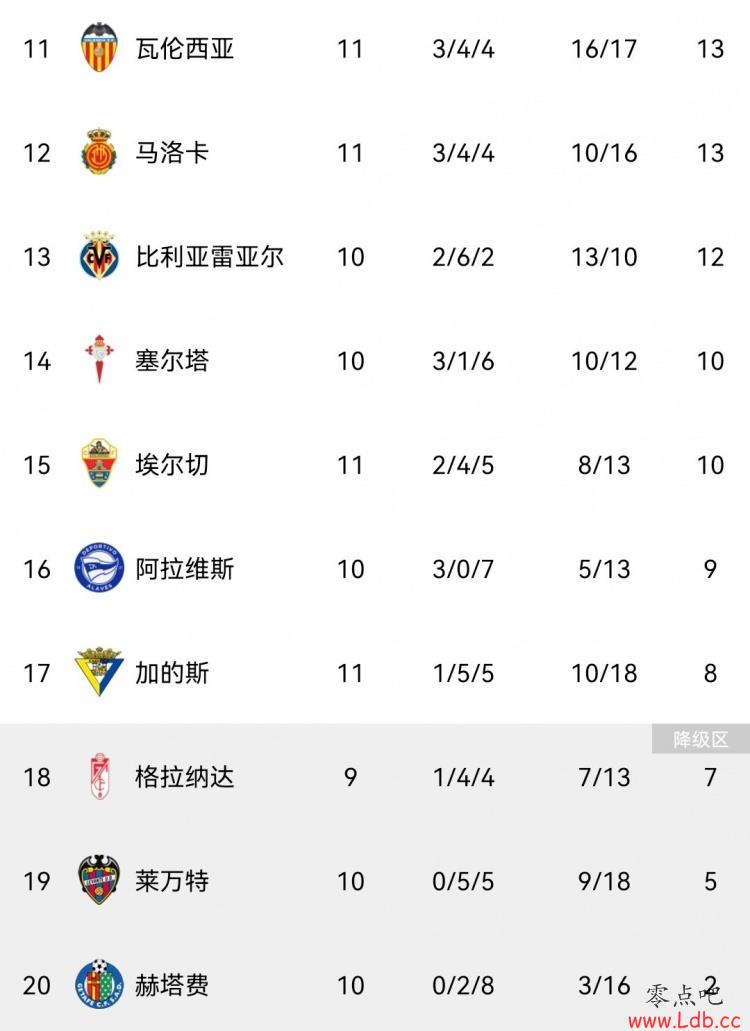Select rank 12 马洛卡 row
The image size is (750, 1031).
(375, 153)
